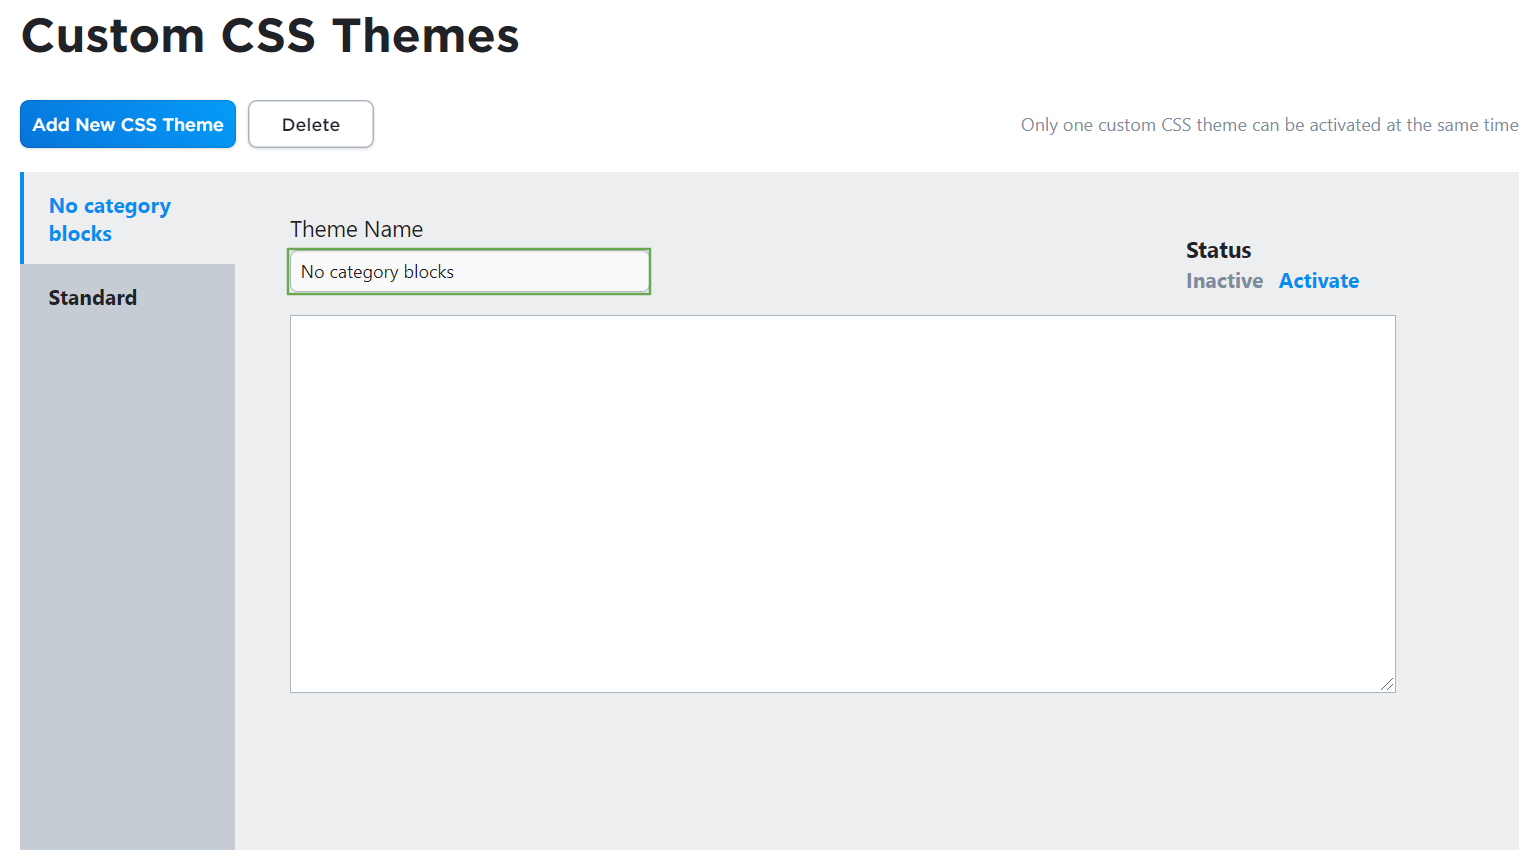Click the Status heading label
This screenshot has height=862, width=1533.
(x=1218, y=250)
